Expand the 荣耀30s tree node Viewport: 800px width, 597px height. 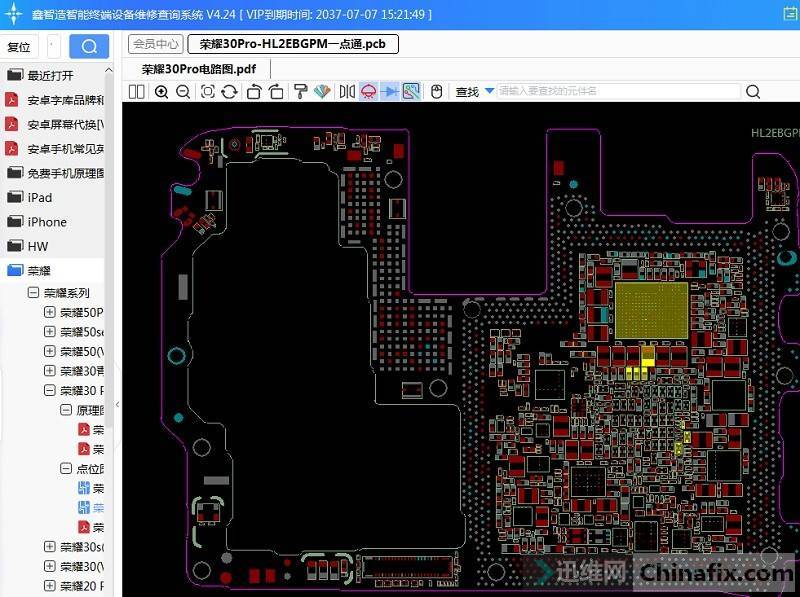[49, 546]
